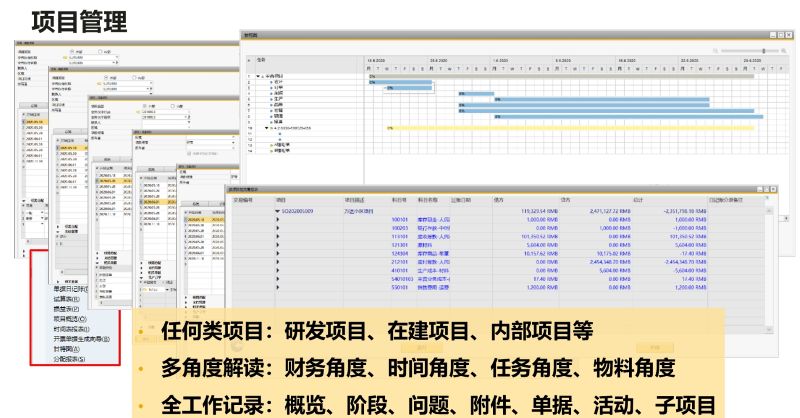Open 开票单据生成向导 menu entry
This screenshot has width=800, height=418.
[82, 338]
